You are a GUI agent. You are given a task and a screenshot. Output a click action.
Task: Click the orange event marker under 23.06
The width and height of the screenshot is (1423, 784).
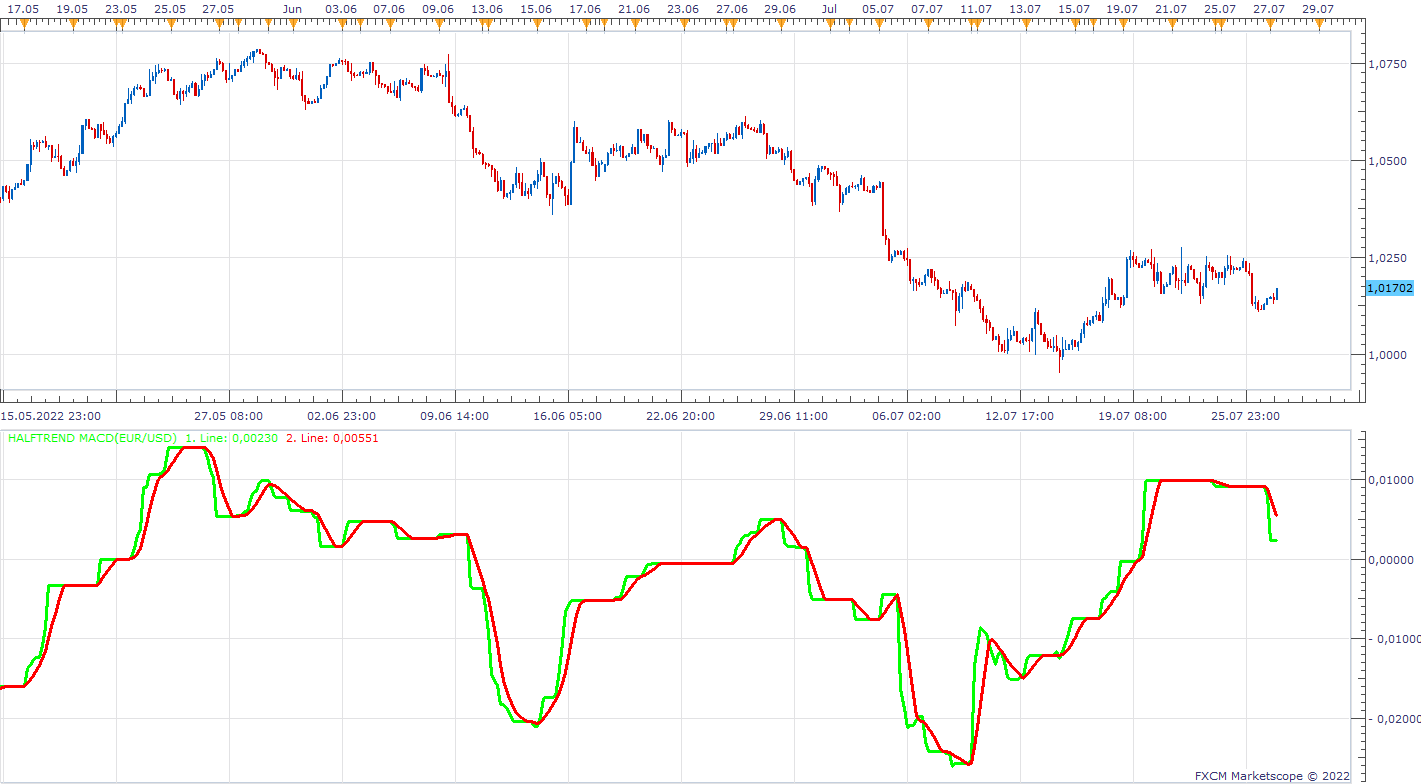coord(683,24)
